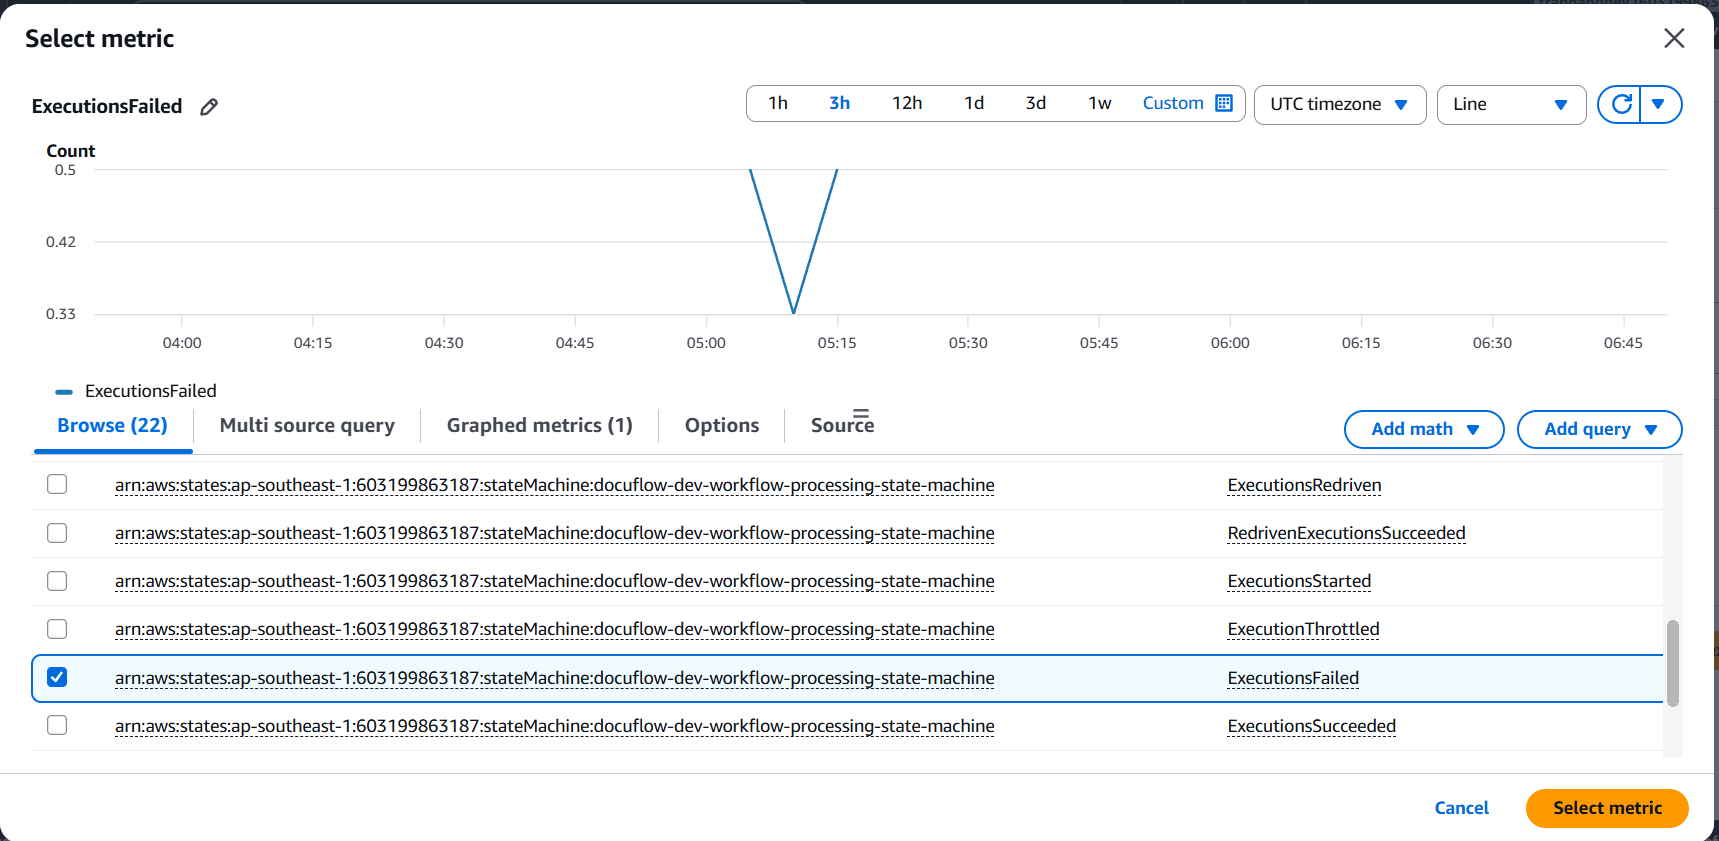Viewport: 1719px width, 841px height.
Task: Set time range to 1h
Action: tap(778, 103)
